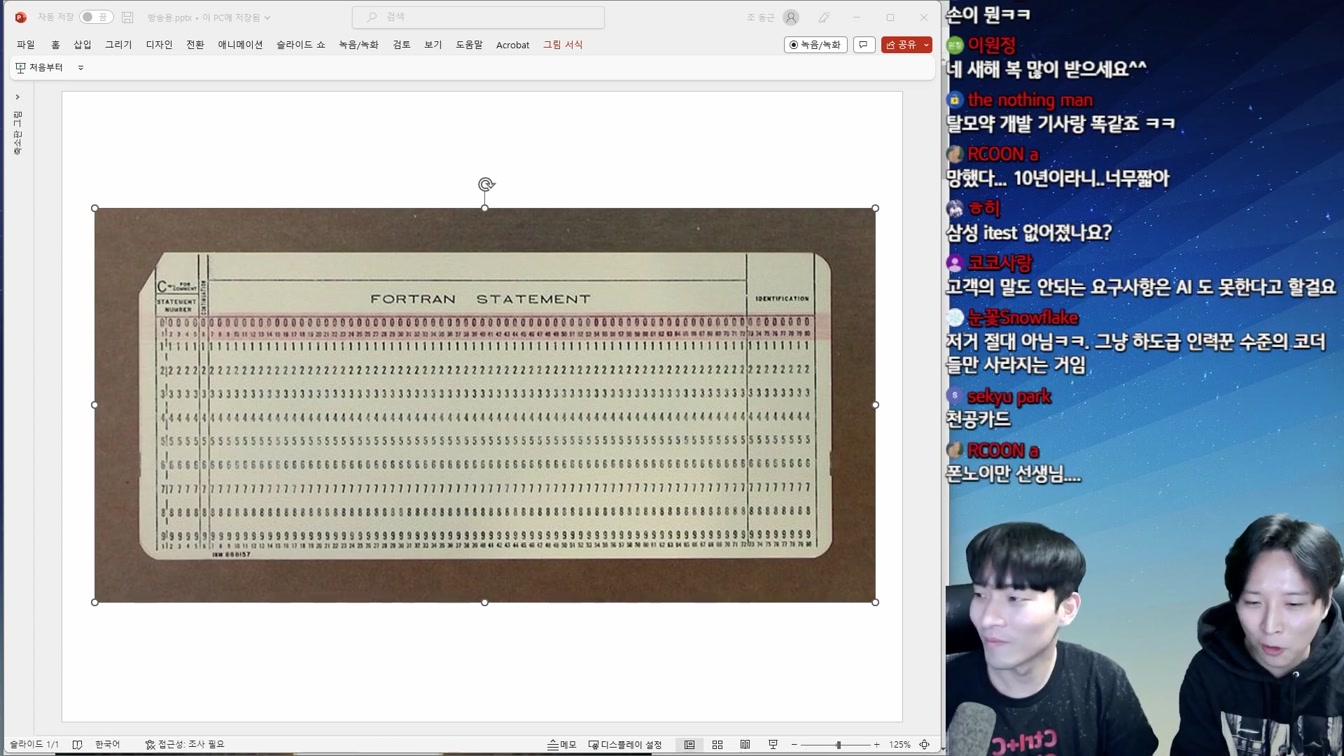Click the zoom in plus button
This screenshot has width=1344, height=756.
click(877, 745)
